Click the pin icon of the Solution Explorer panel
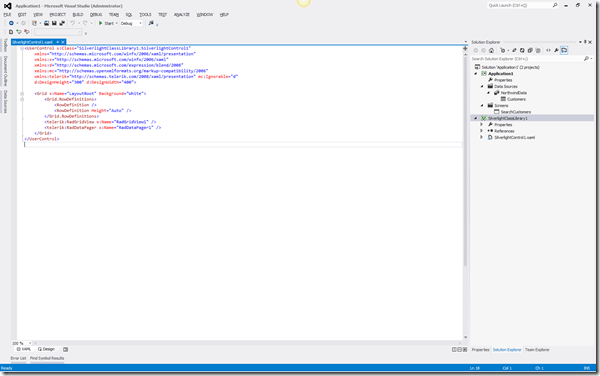Screen dimensions: 600x376 coord(585,42)
